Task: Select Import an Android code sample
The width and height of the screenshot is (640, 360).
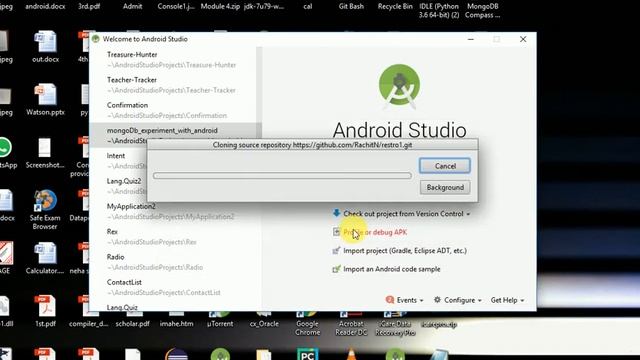Action: point(392,269)
